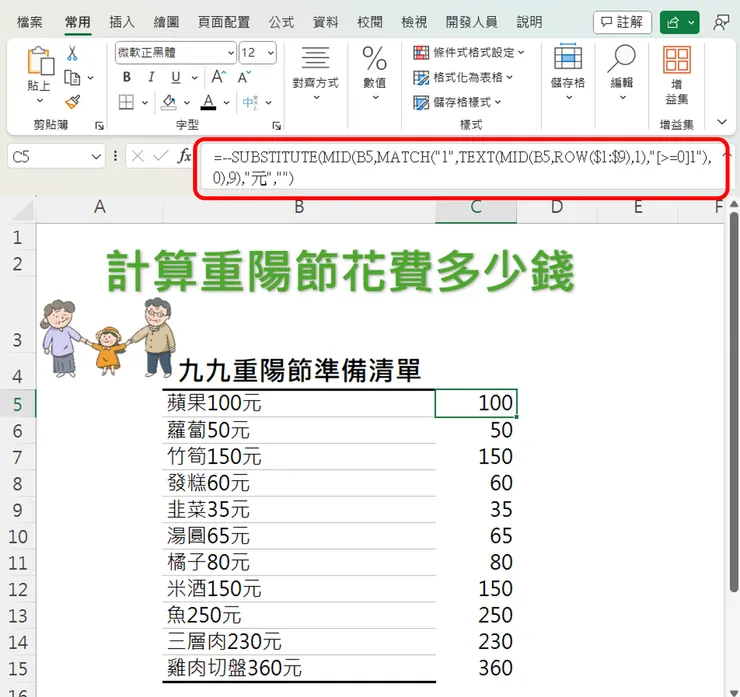This screenshot has height=697, width=740.
Task: Click the Font Color A icon
Action: 208,102
